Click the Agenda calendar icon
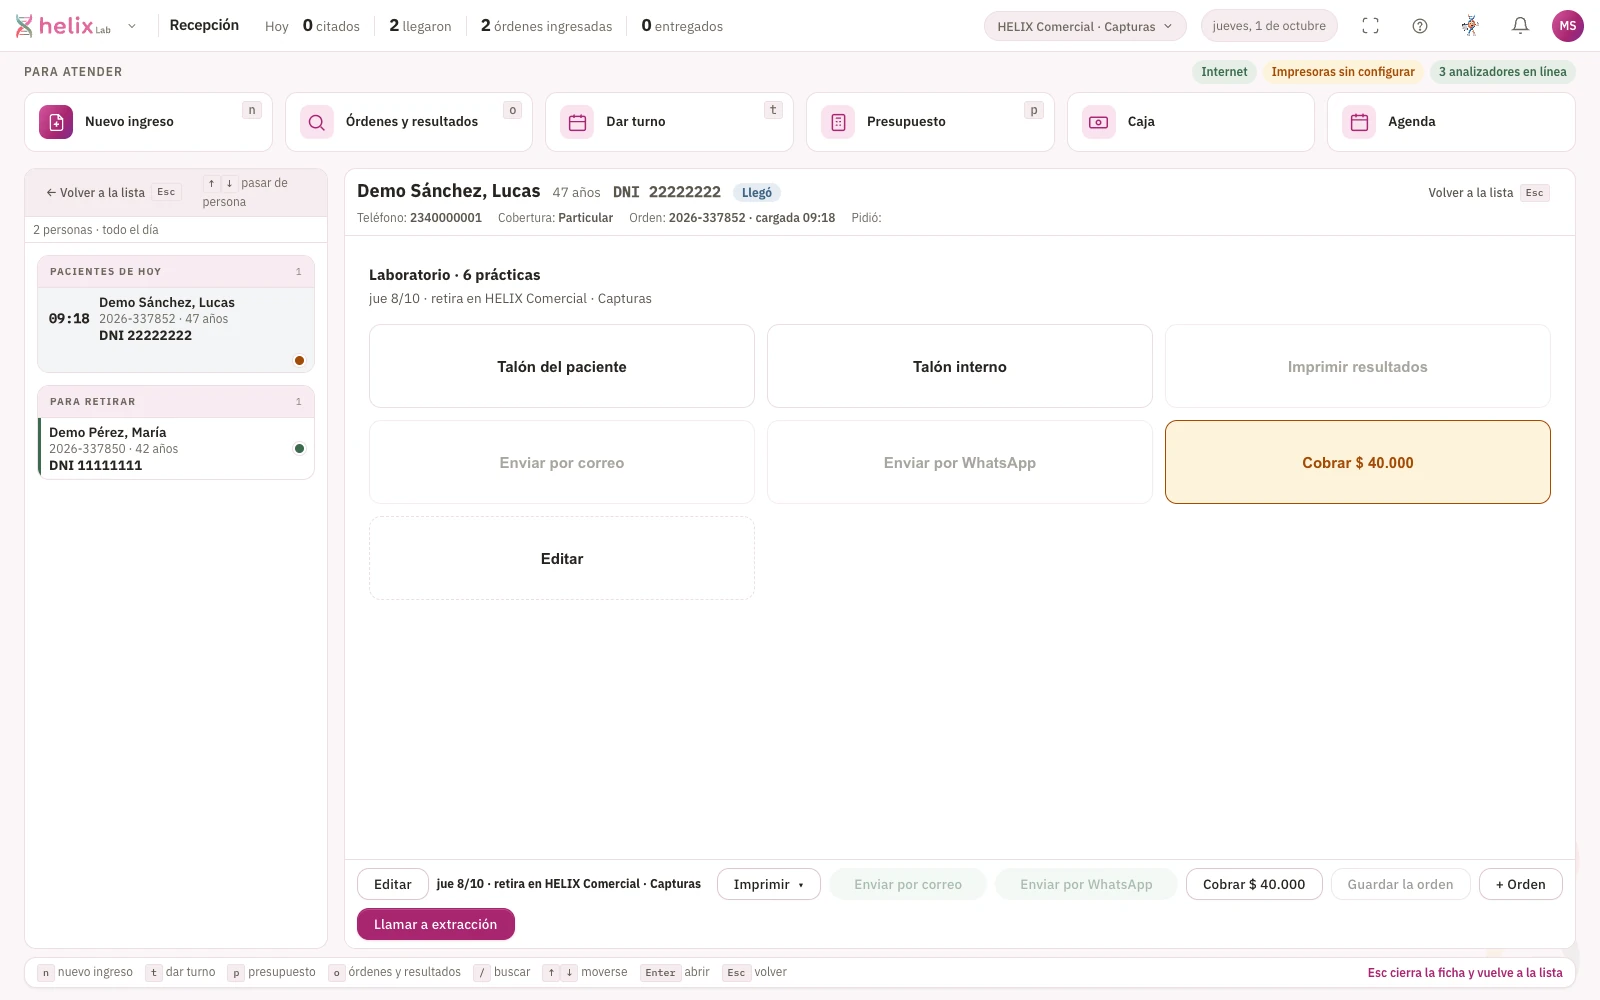1600x1000 pixels. click(1359, 122)
